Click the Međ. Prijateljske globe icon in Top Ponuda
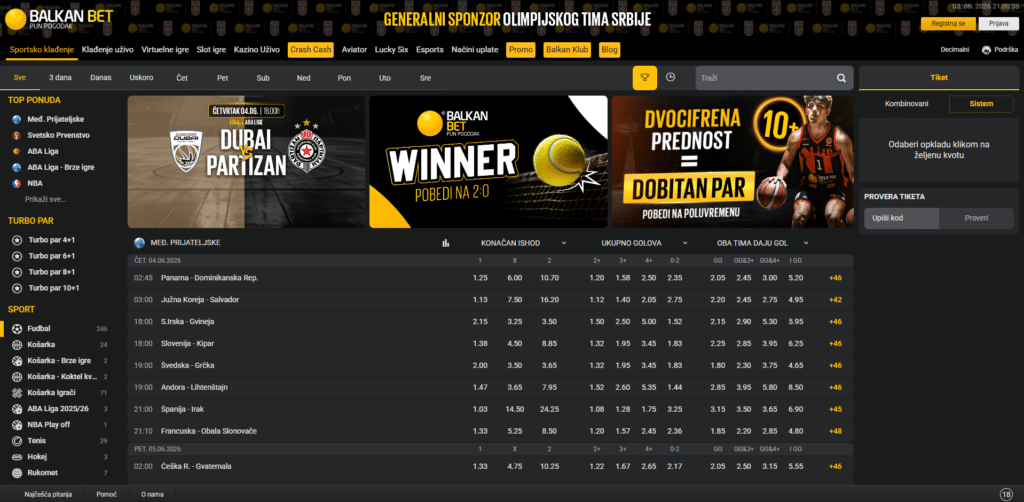 16,119
